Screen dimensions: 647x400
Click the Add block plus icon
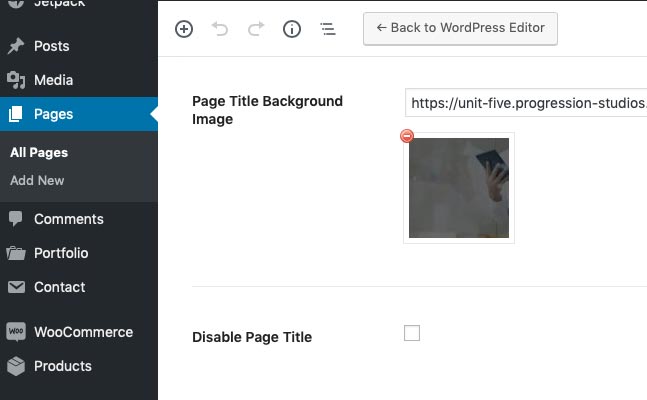184,29
